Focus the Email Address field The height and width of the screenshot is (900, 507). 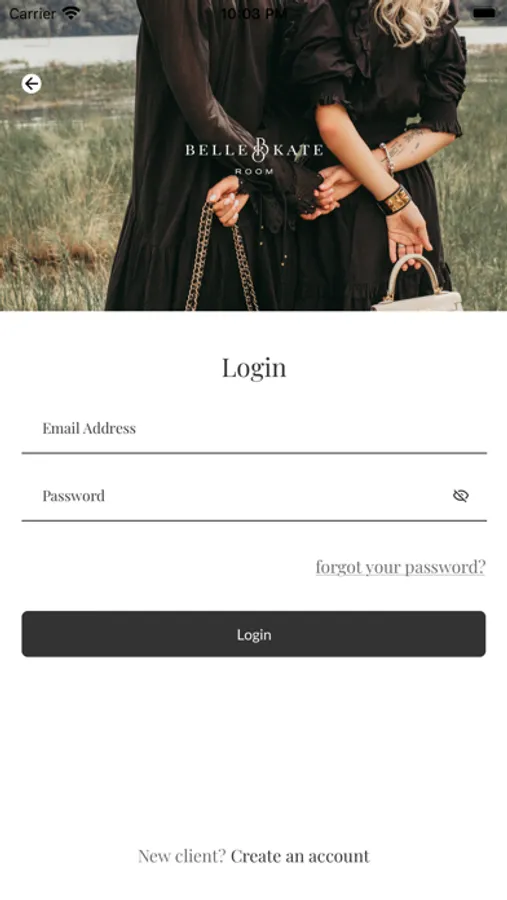[254, 429]
